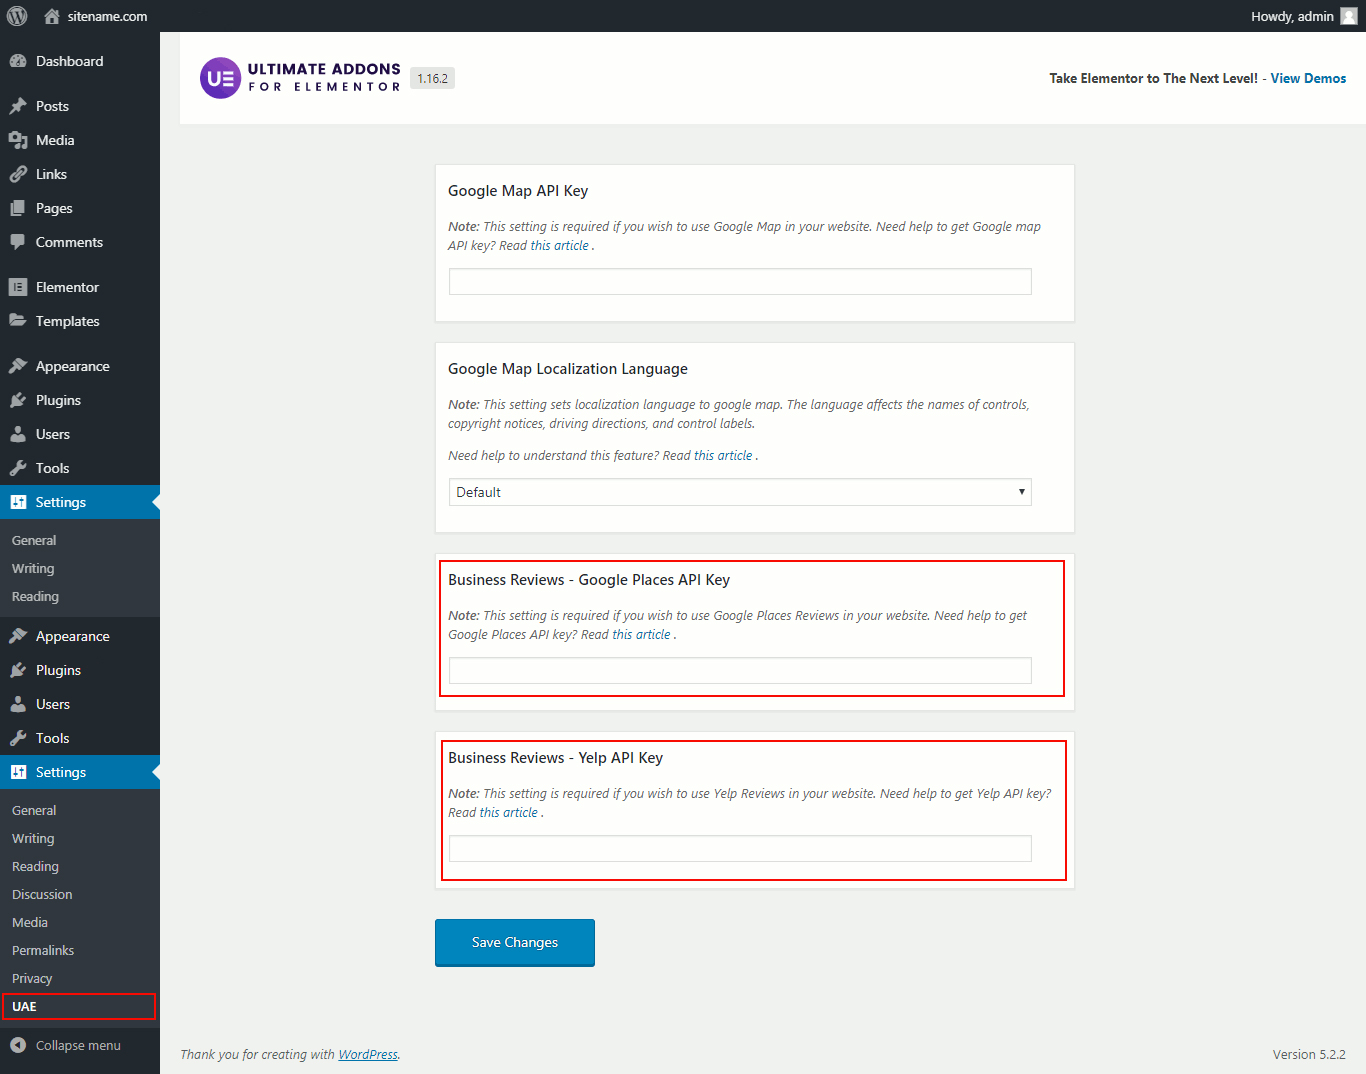Open the Privacy settings submenu
The width and height of the screenshot is (1366, 1074).
(x=32, y=978)
